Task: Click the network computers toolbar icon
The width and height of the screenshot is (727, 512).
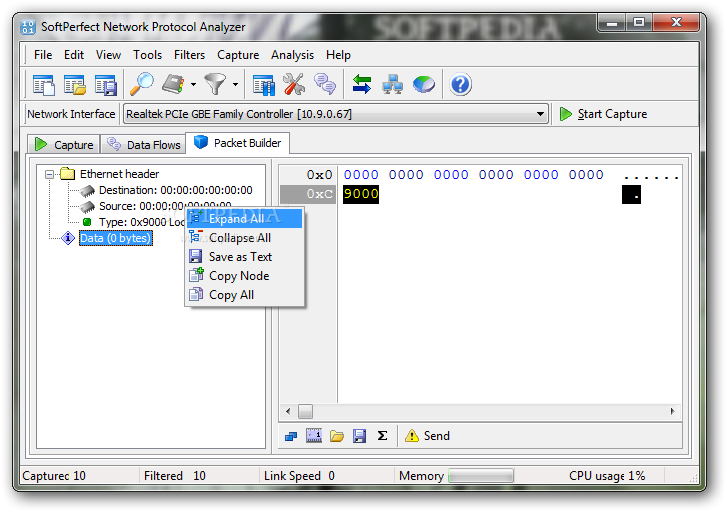Action: [392, 85]
